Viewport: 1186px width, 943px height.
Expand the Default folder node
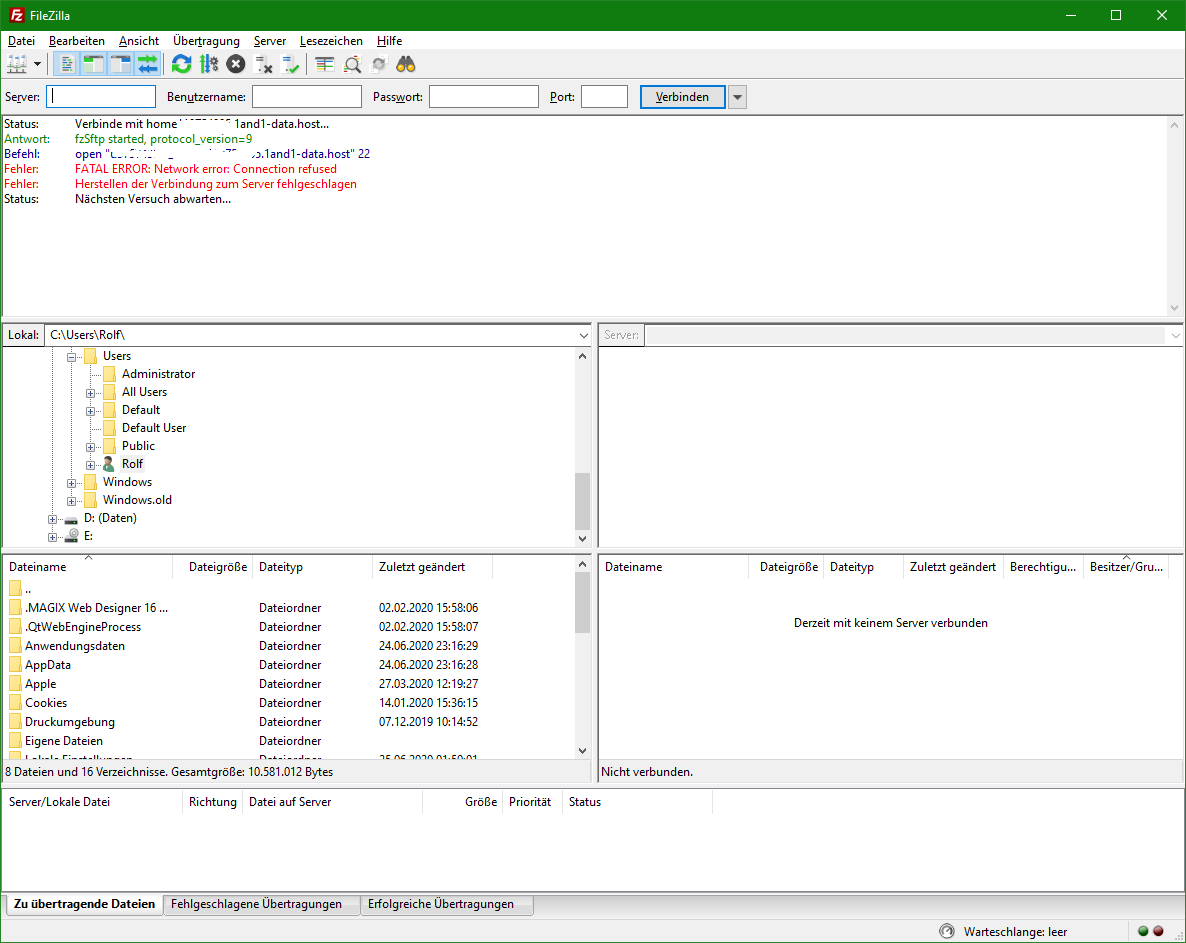coord(90,411)
